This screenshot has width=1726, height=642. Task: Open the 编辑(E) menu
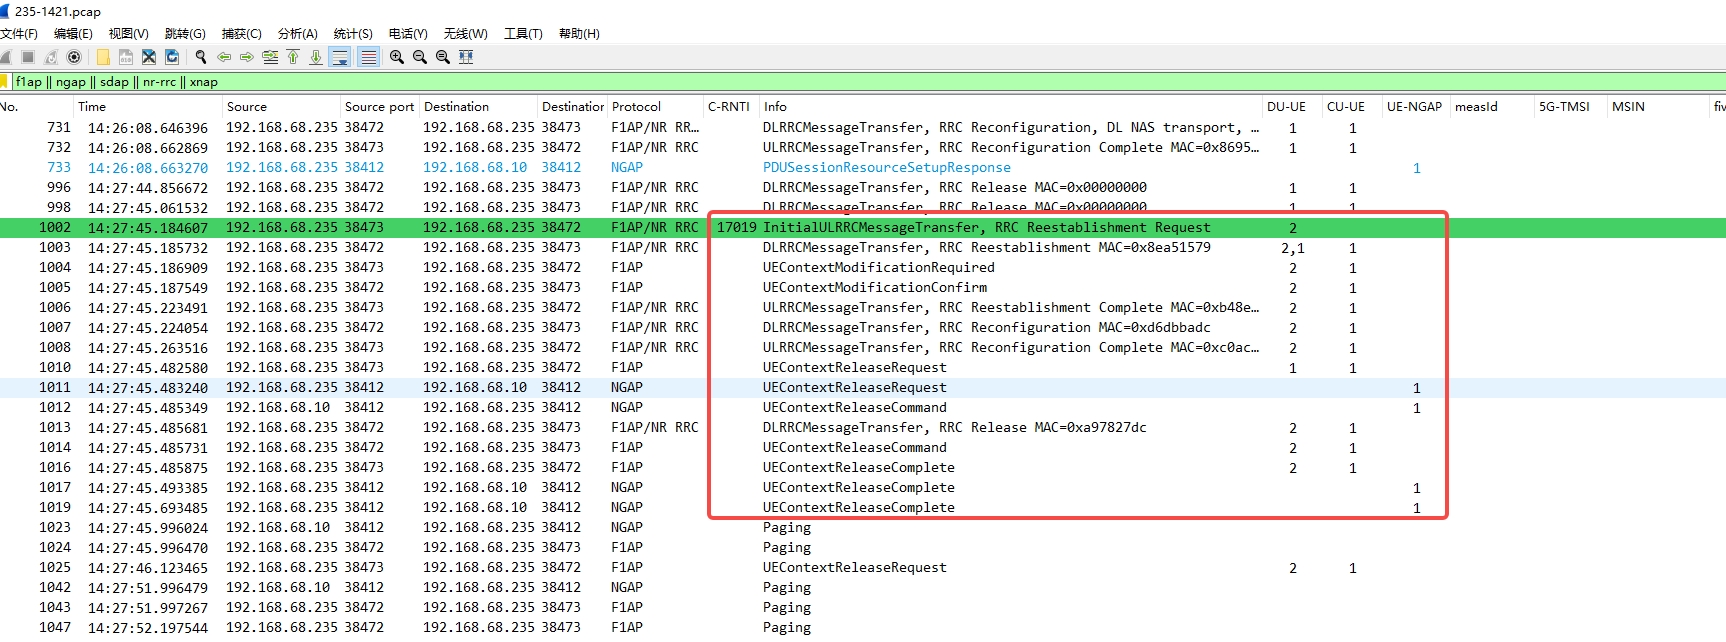coord(73,33)
